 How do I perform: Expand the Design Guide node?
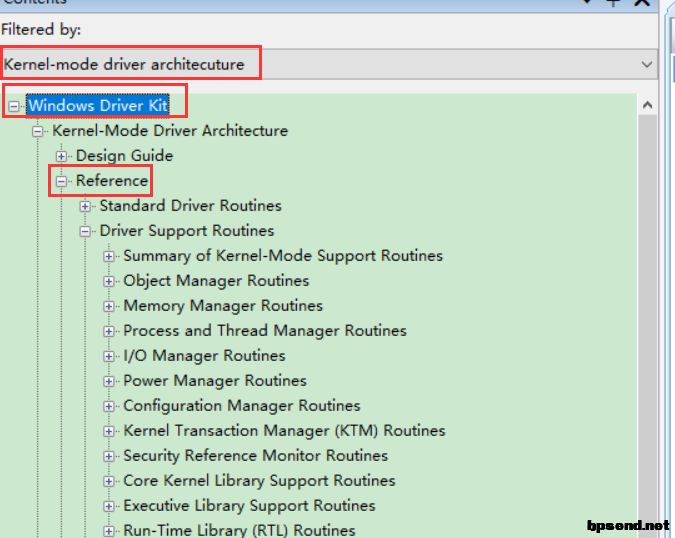point(62,156)
